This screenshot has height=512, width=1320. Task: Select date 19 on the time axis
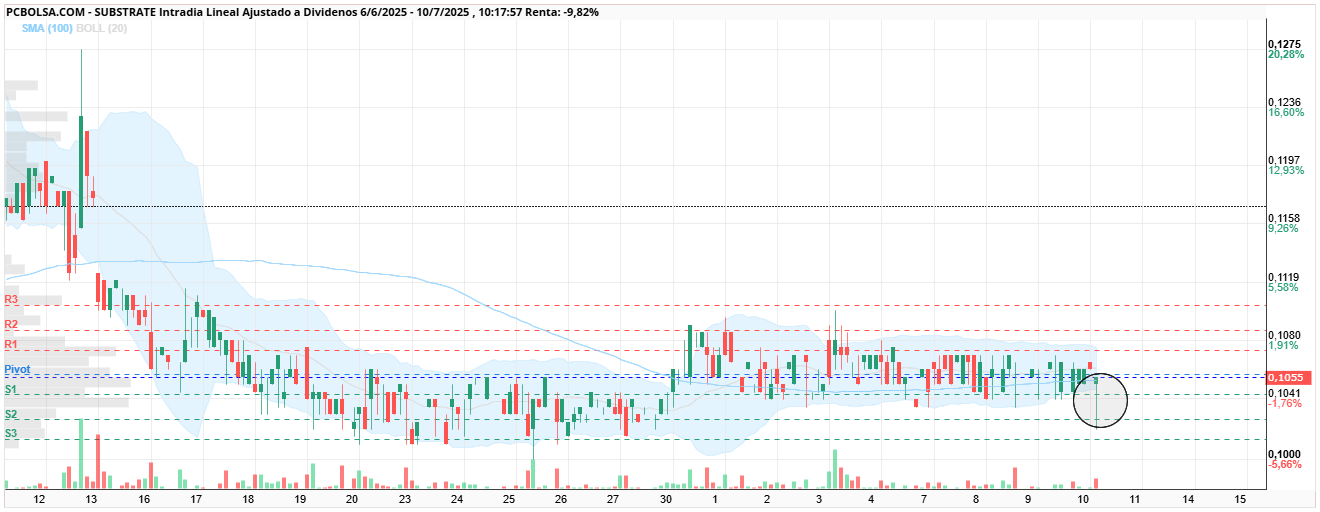(x=299, y=498)
